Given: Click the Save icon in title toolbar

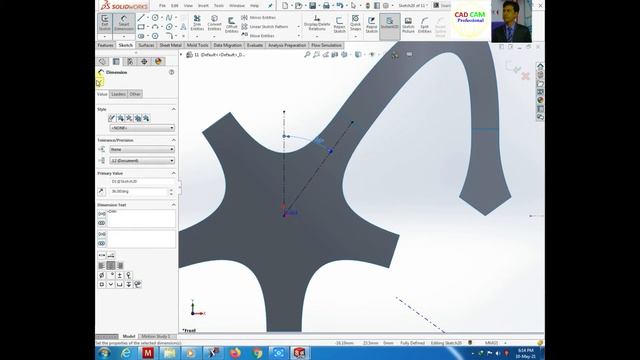Looking at the screenshot, I should 312,6.
